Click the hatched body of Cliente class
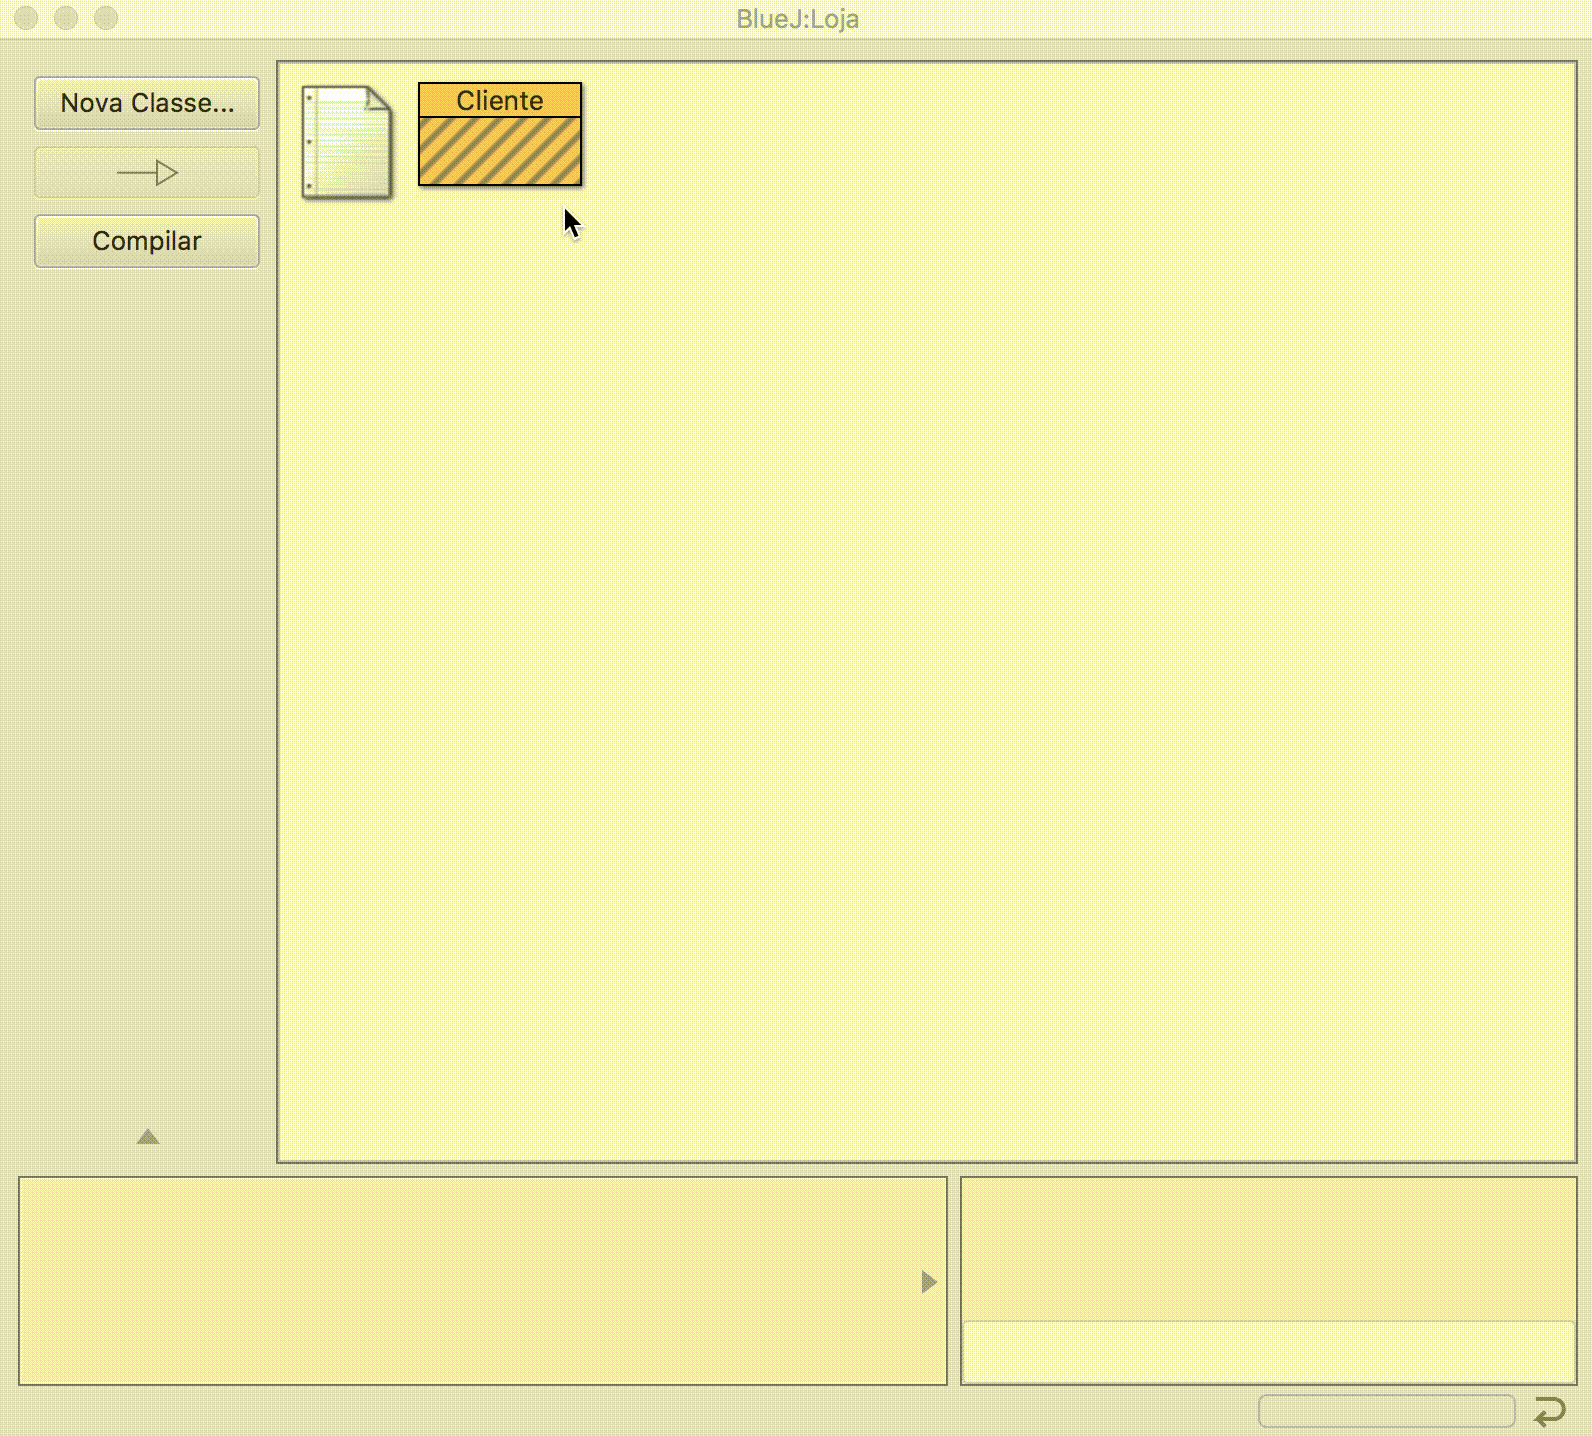 (x=499, y=151)
